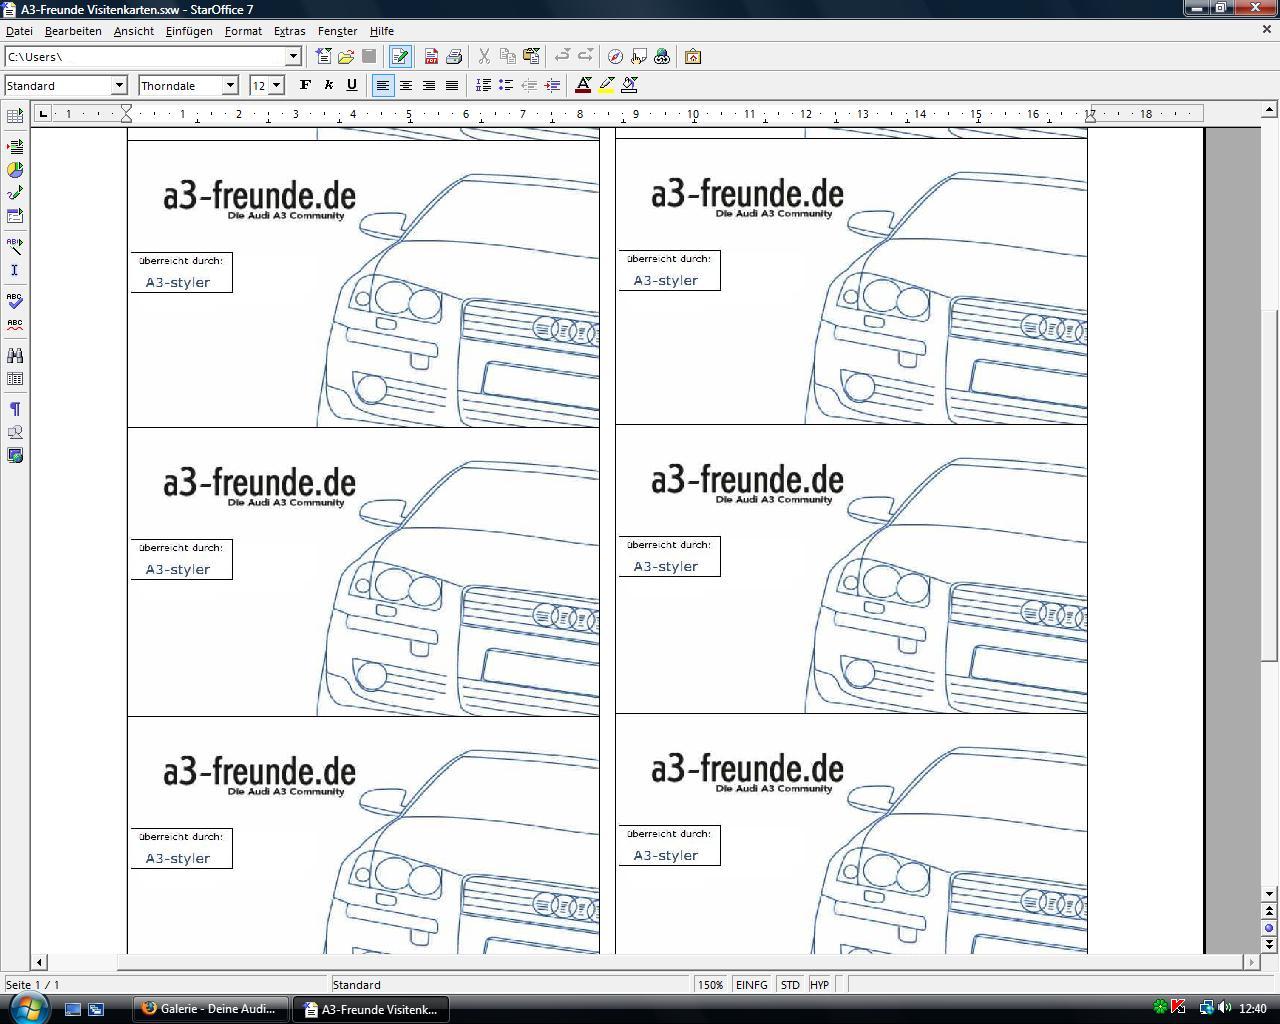Viewport: 1280px width, 1024px height.
Task: Click the Cut scissors icon
Action: click(485, 57)
